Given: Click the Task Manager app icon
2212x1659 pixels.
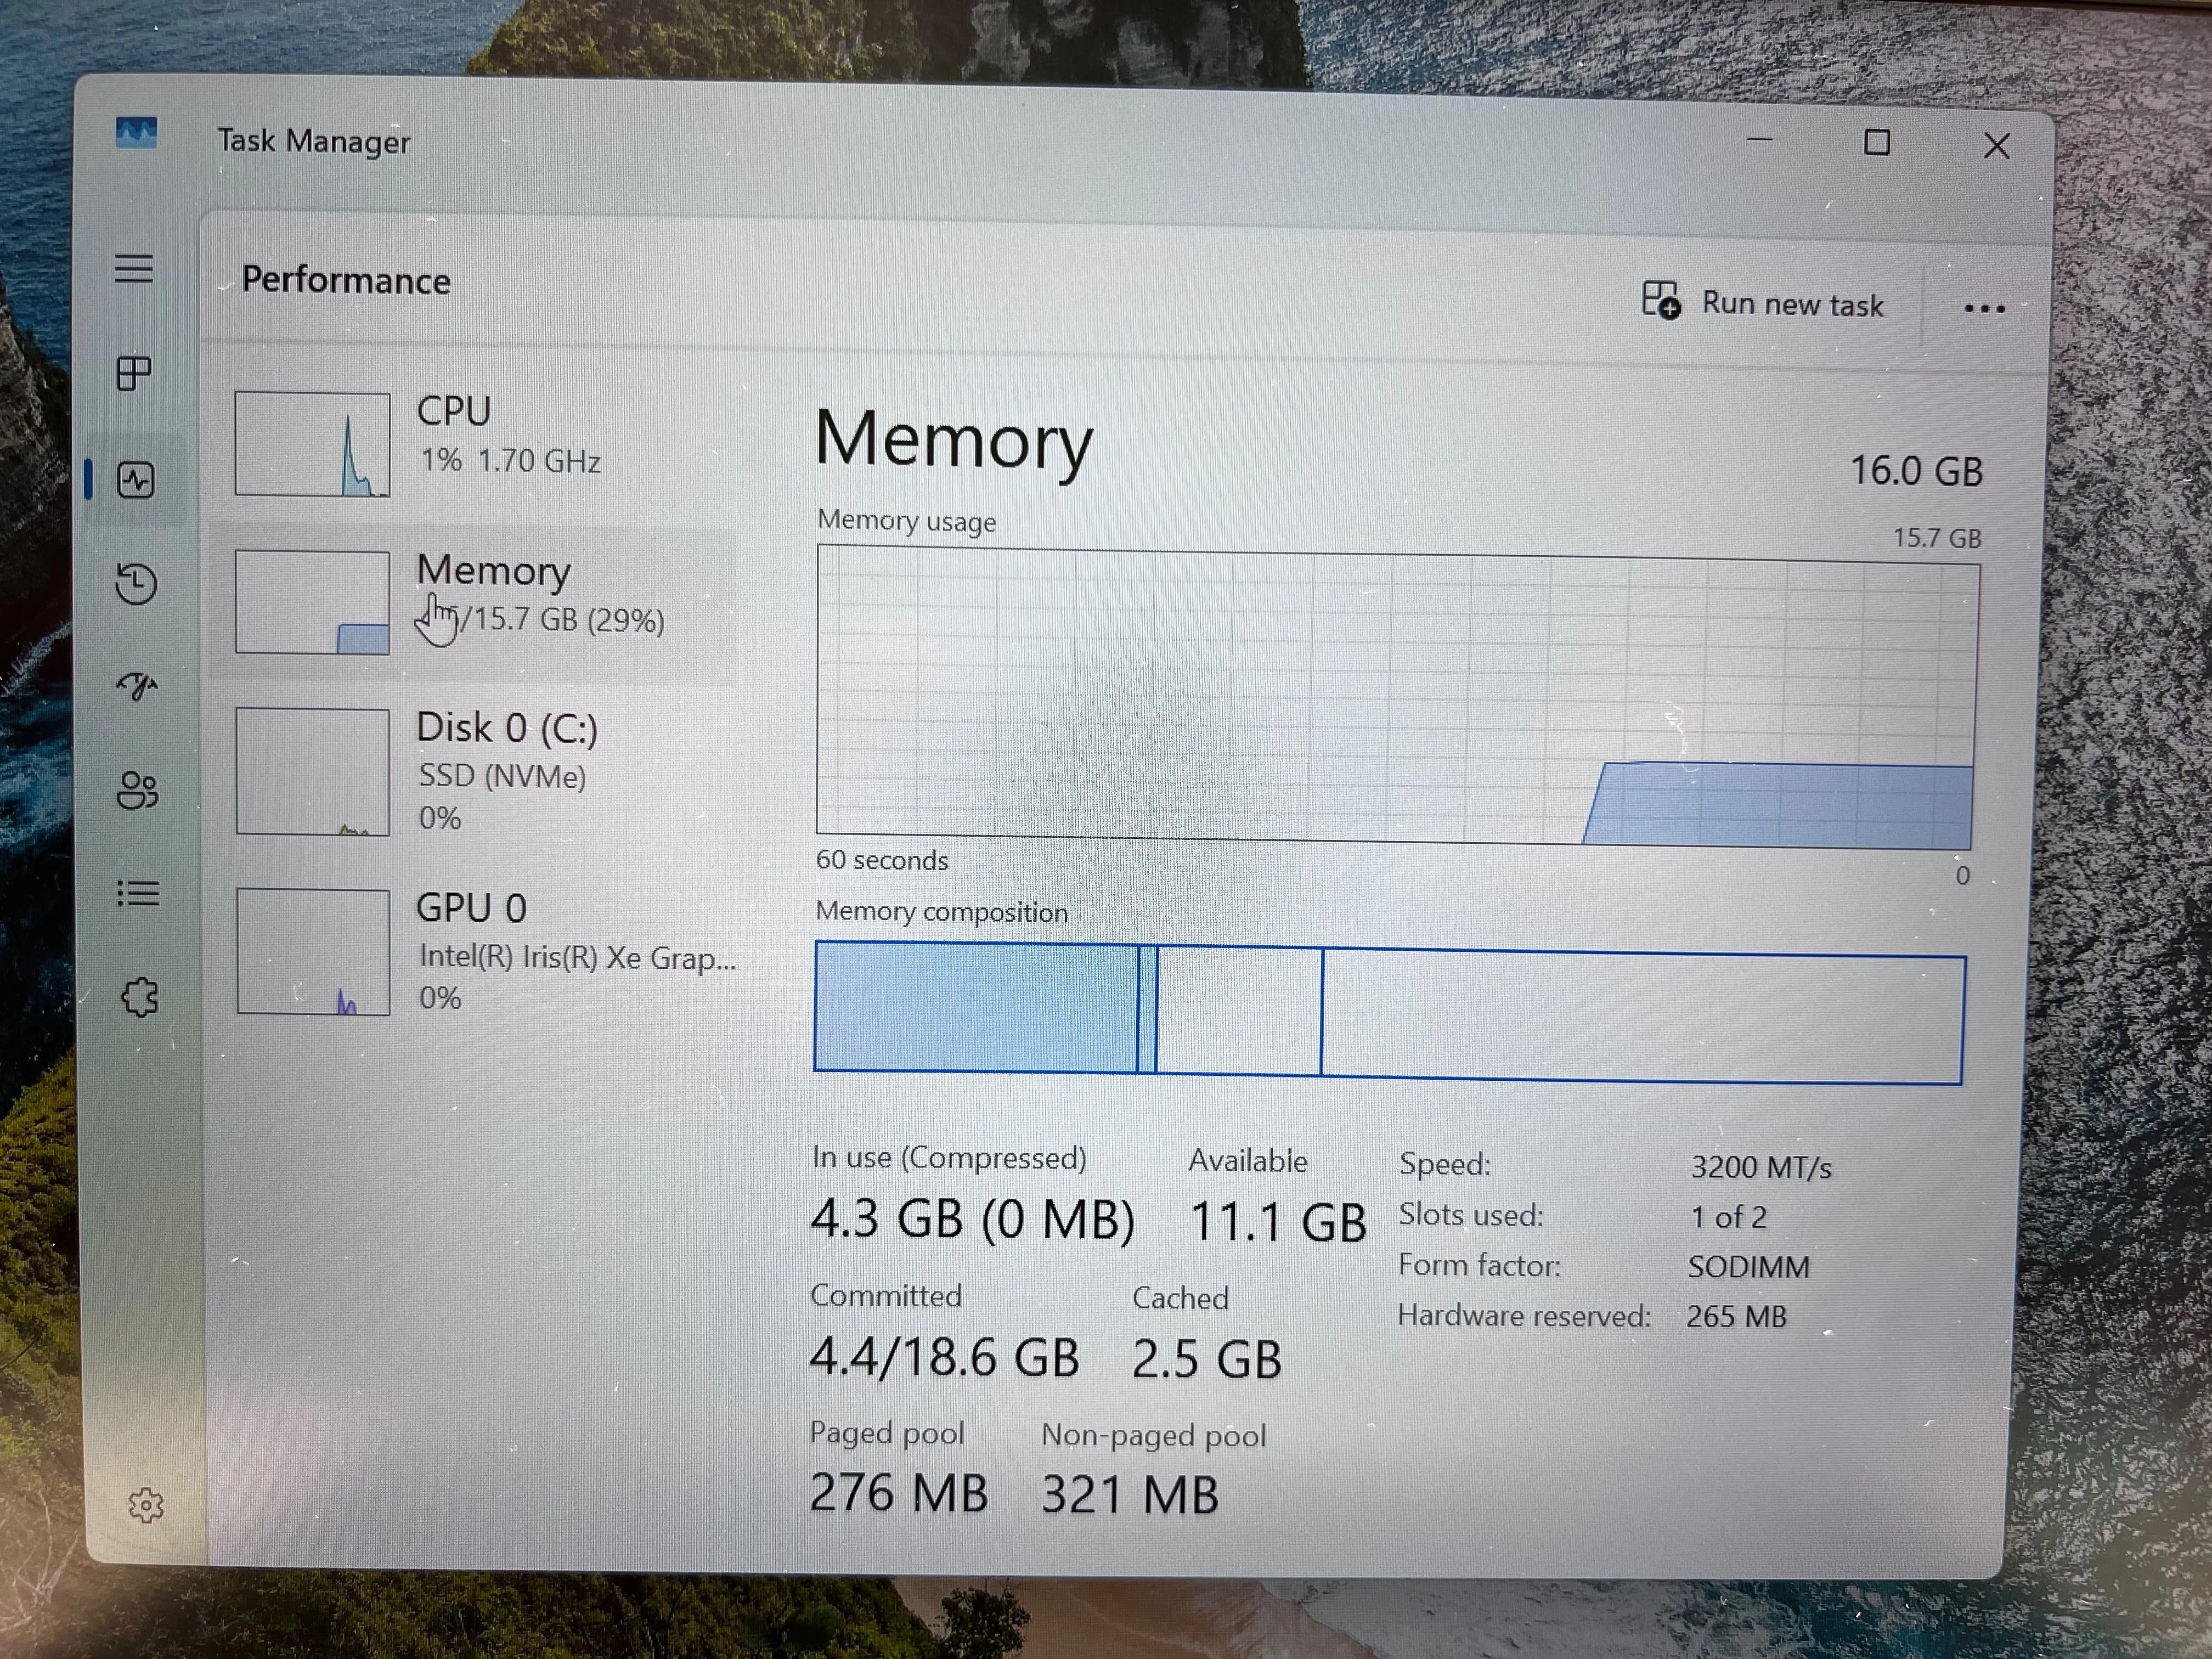Looking at the screenshot, I should (x=136, y=132).
